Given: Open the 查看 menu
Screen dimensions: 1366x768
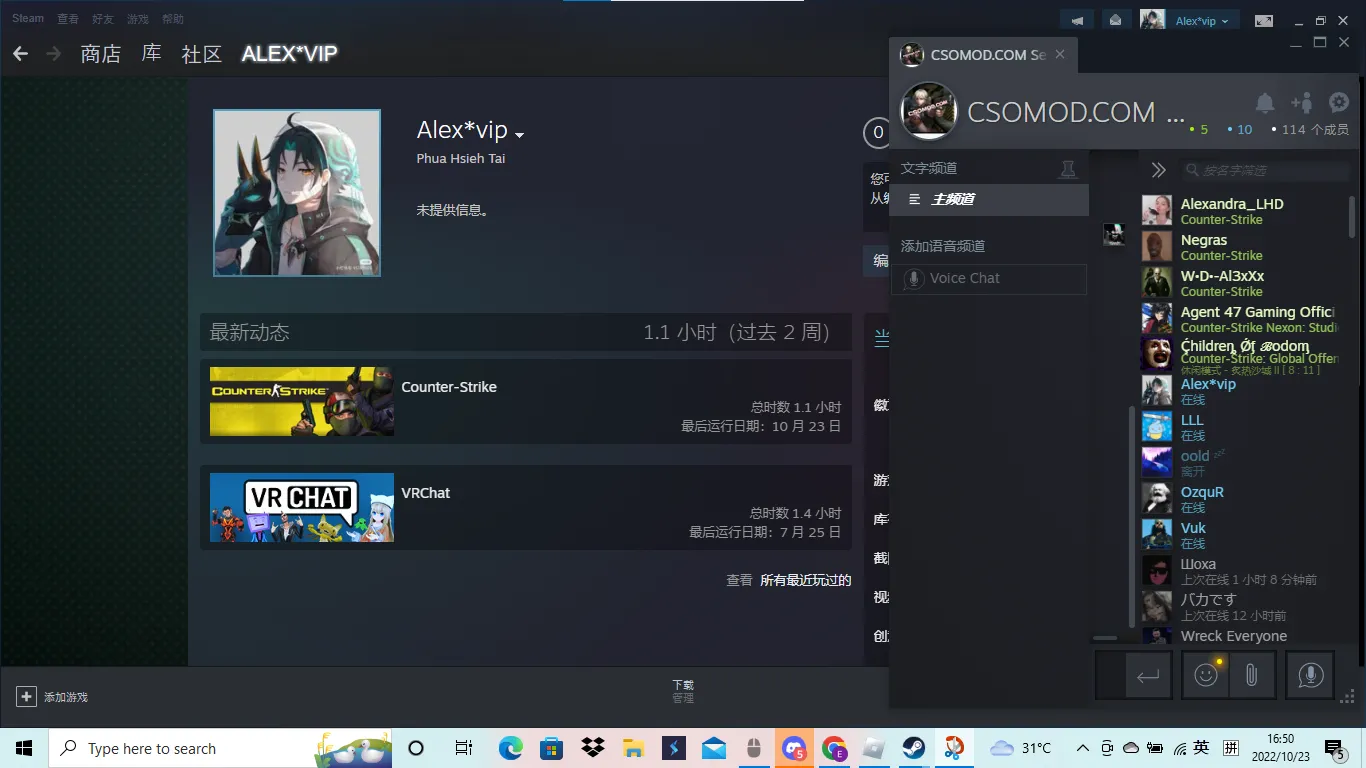Looking at the screenshot, I should (x=68, y=19).
